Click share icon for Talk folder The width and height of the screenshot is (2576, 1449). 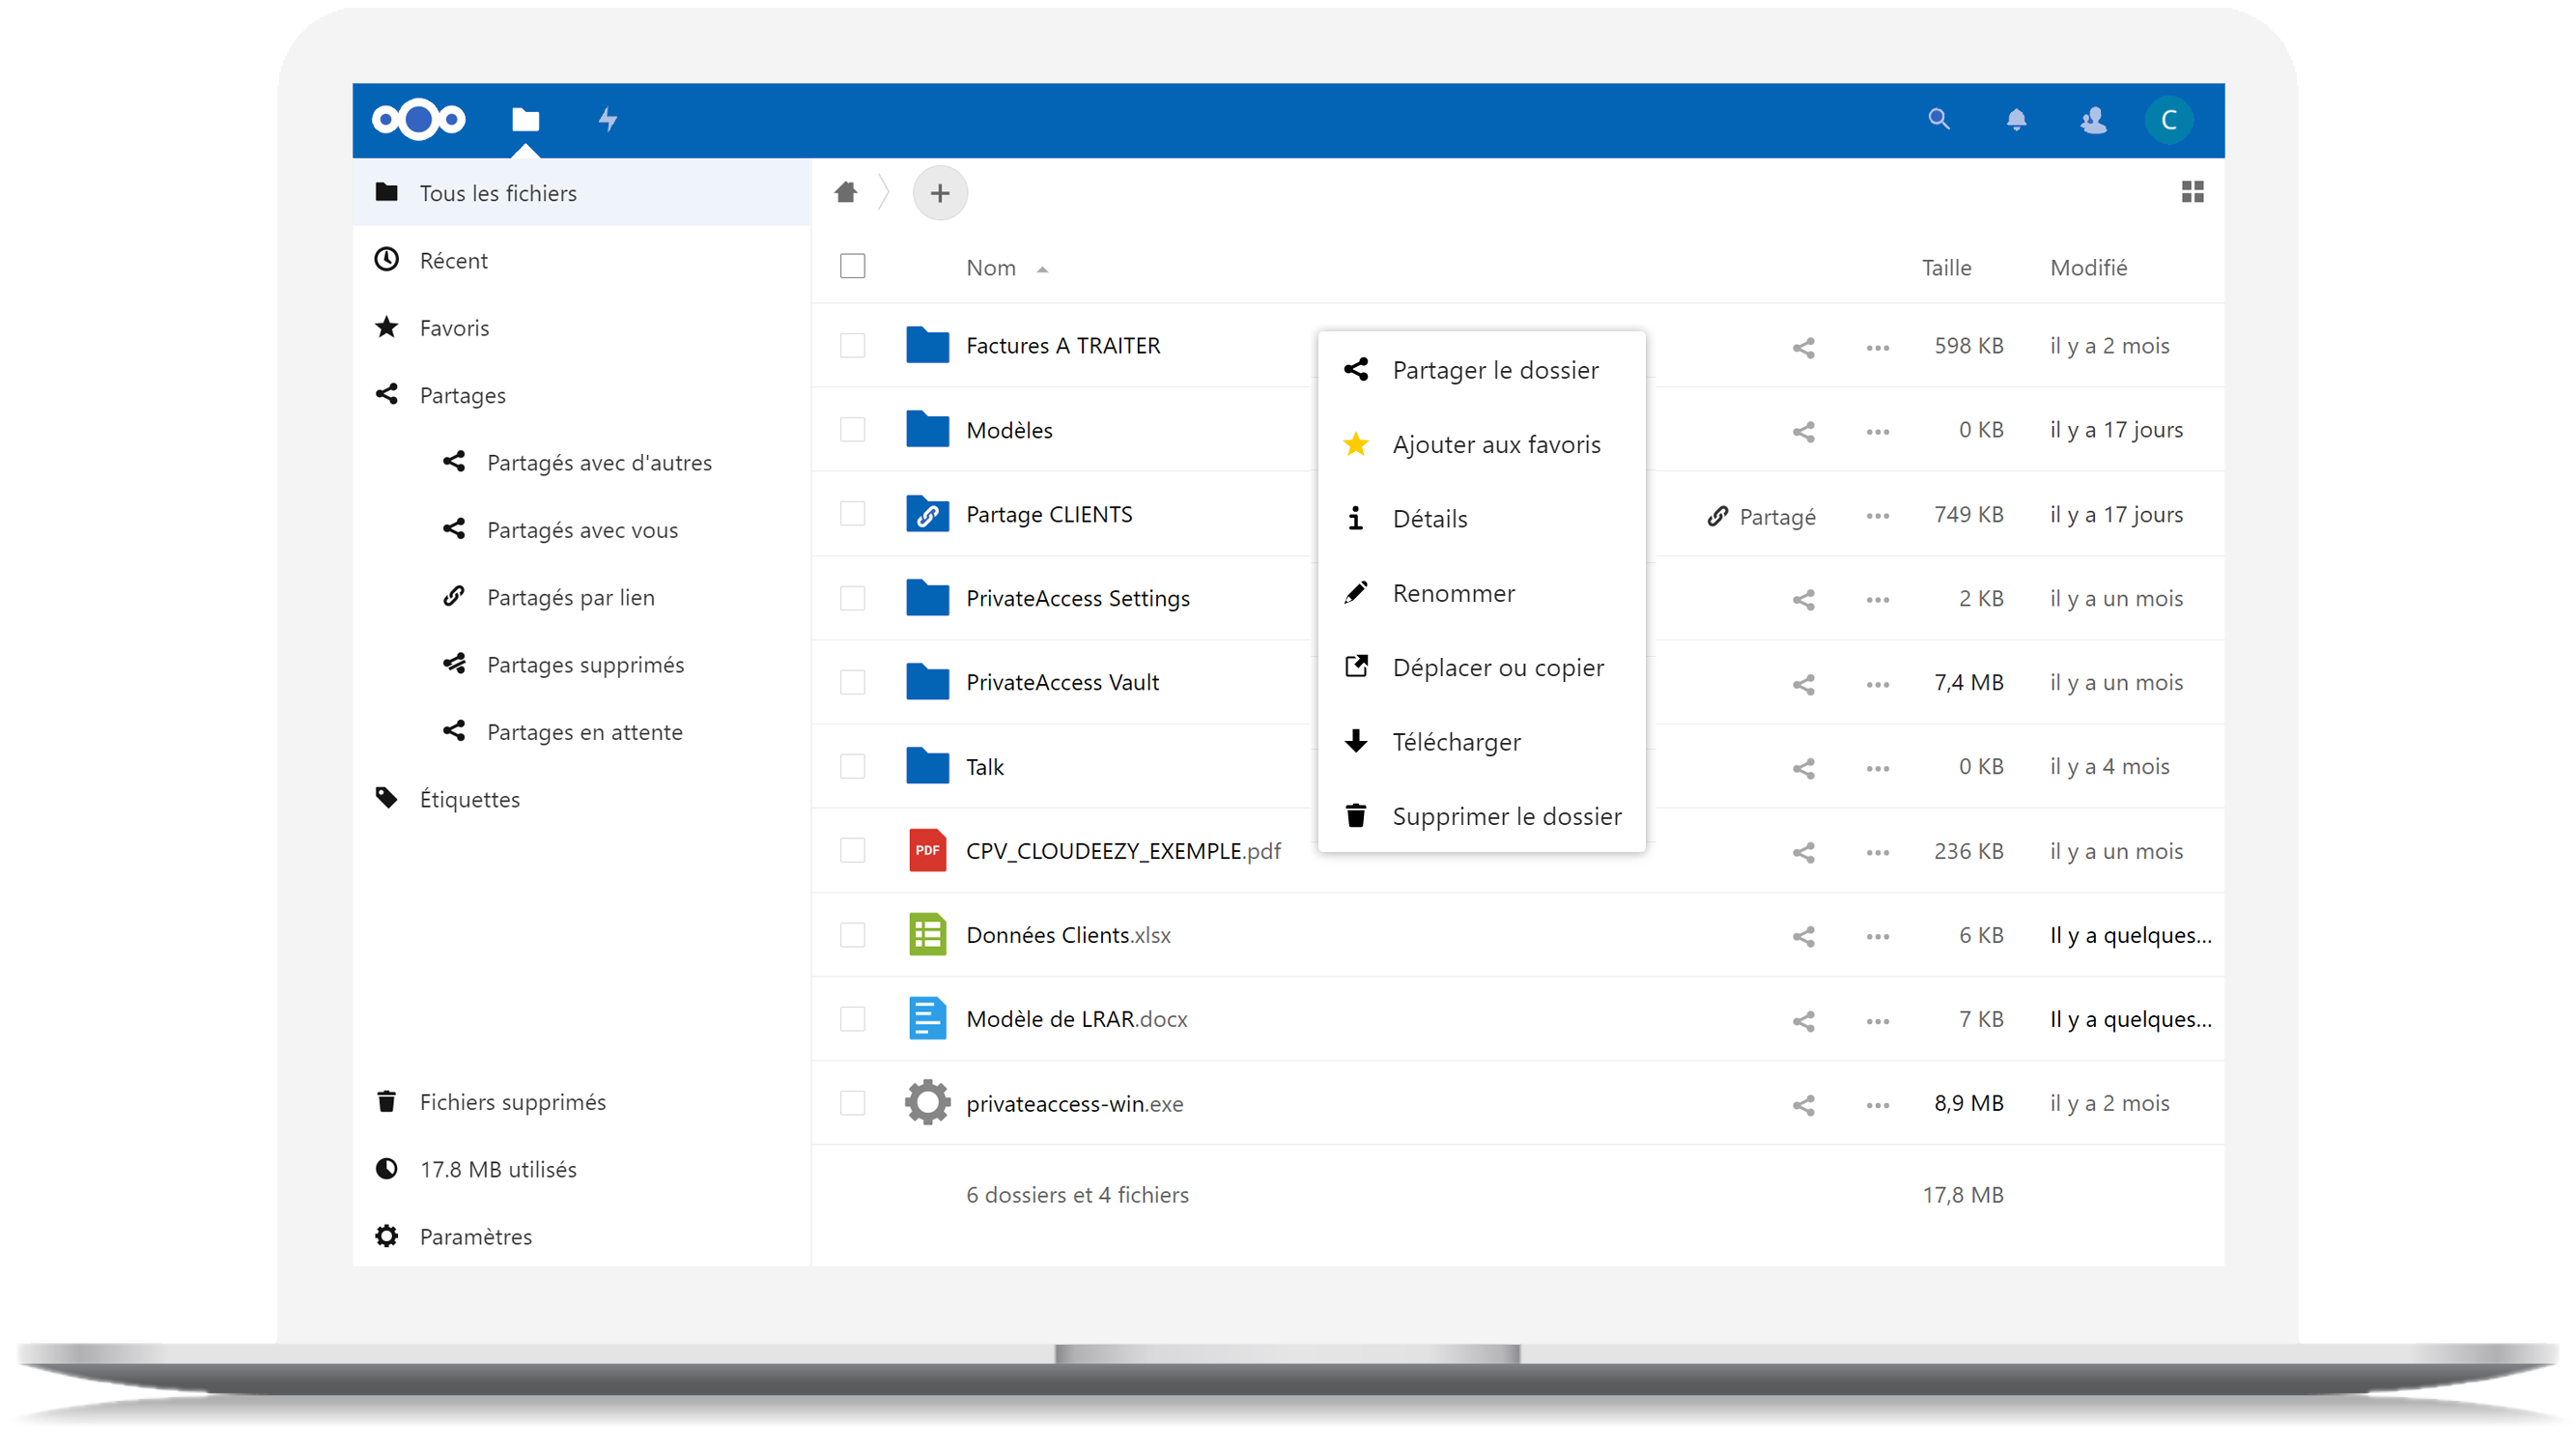coord(1803,768)
